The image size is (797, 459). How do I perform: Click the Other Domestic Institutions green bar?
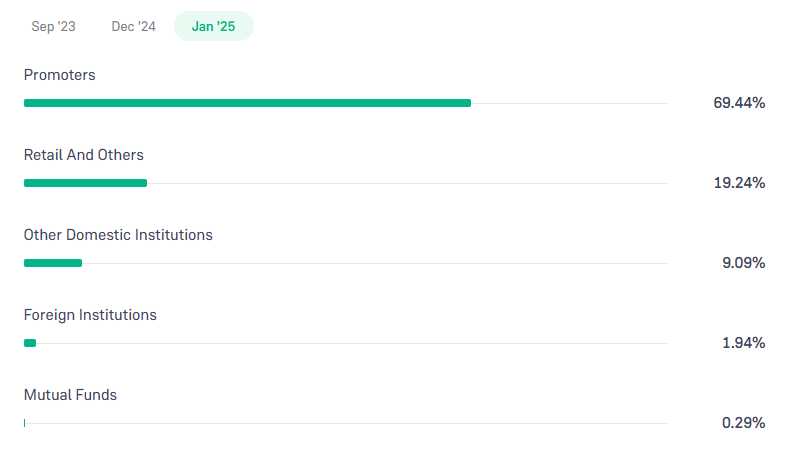point(53,263)
